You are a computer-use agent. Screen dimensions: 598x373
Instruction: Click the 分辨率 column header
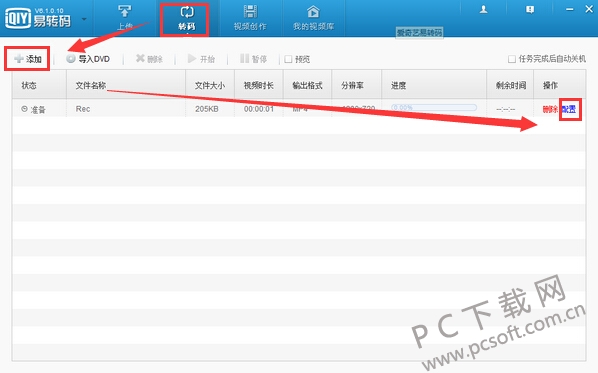(x=357, y=85)
